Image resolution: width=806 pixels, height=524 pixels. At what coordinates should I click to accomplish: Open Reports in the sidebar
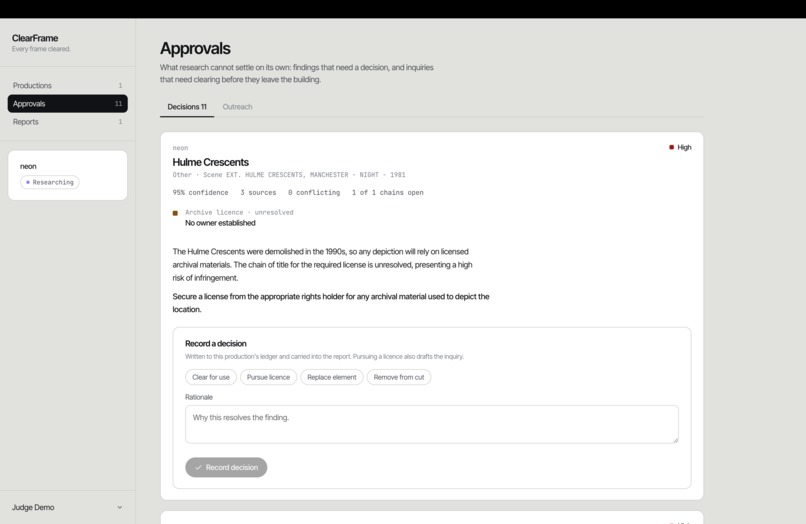[67, 122]
